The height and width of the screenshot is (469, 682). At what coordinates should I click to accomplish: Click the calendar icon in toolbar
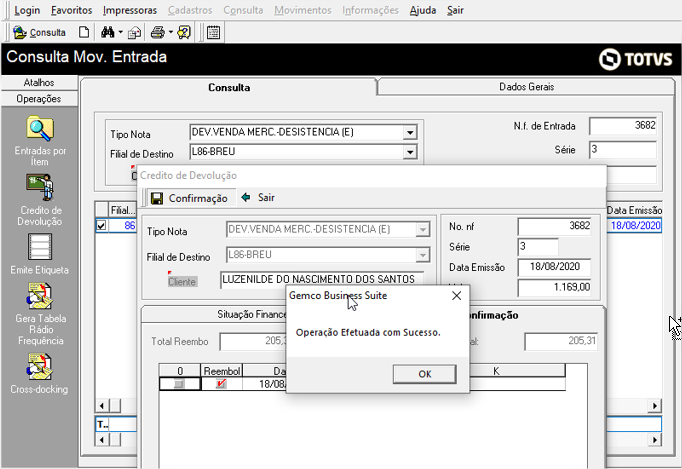(213, 32)
